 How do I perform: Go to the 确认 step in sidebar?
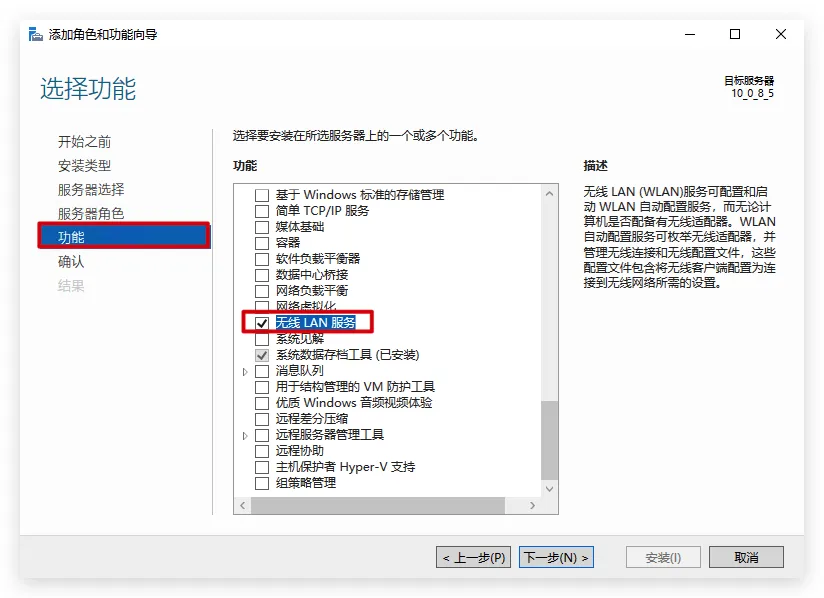click(x=71, y=262)
